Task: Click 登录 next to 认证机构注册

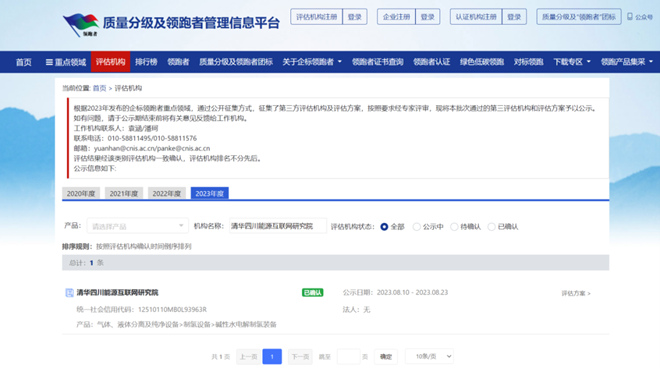Action: pos(514,17)
